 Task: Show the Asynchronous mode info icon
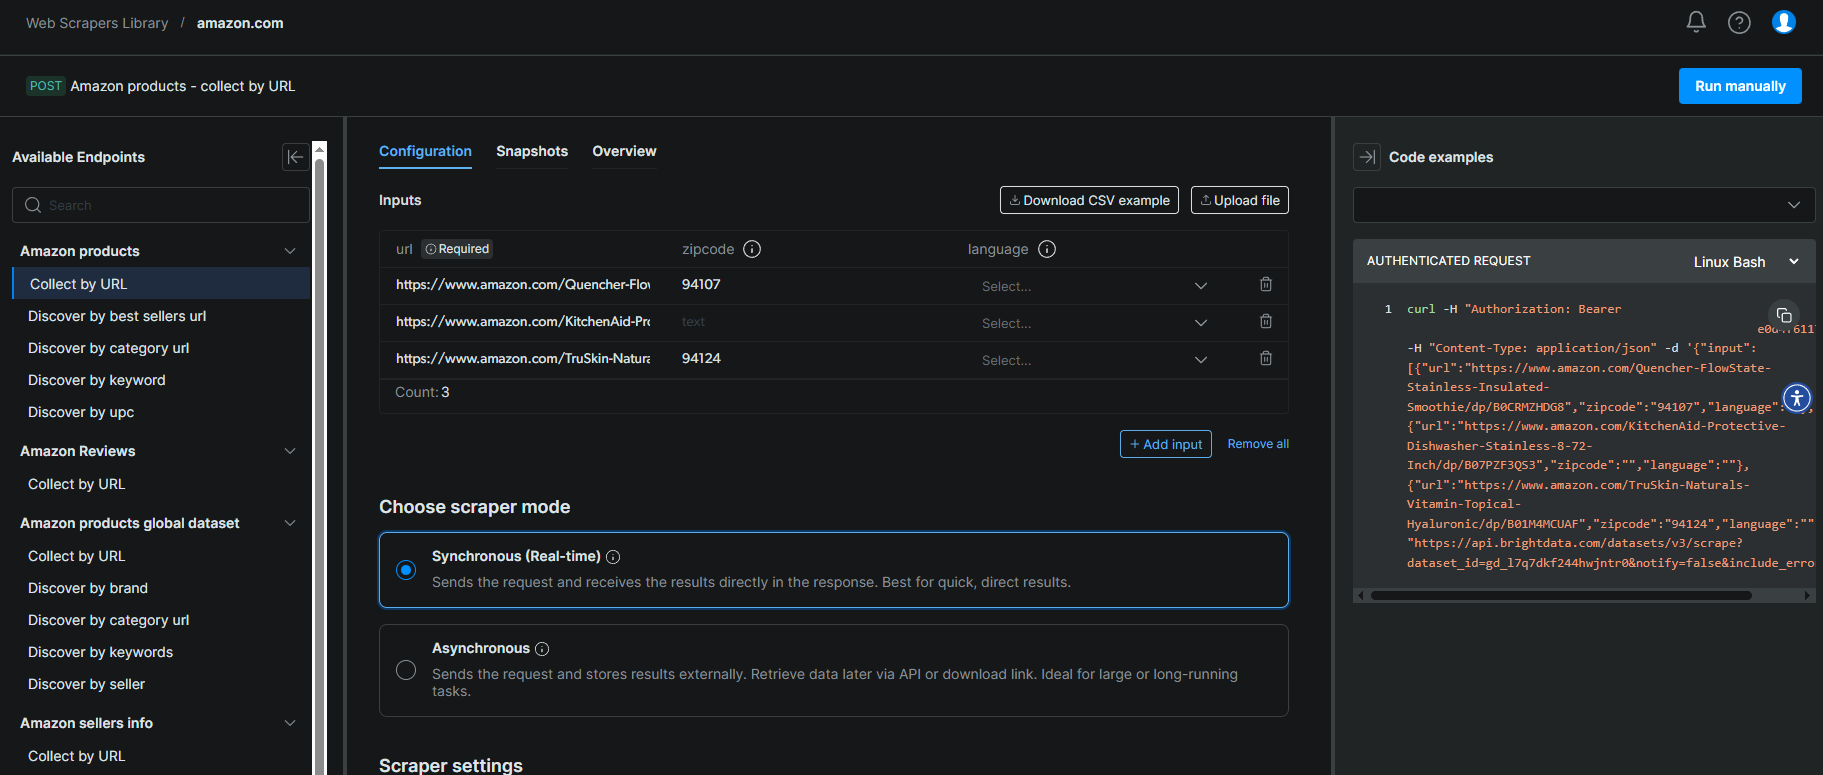pyautogui.click(x=542, y=649)
